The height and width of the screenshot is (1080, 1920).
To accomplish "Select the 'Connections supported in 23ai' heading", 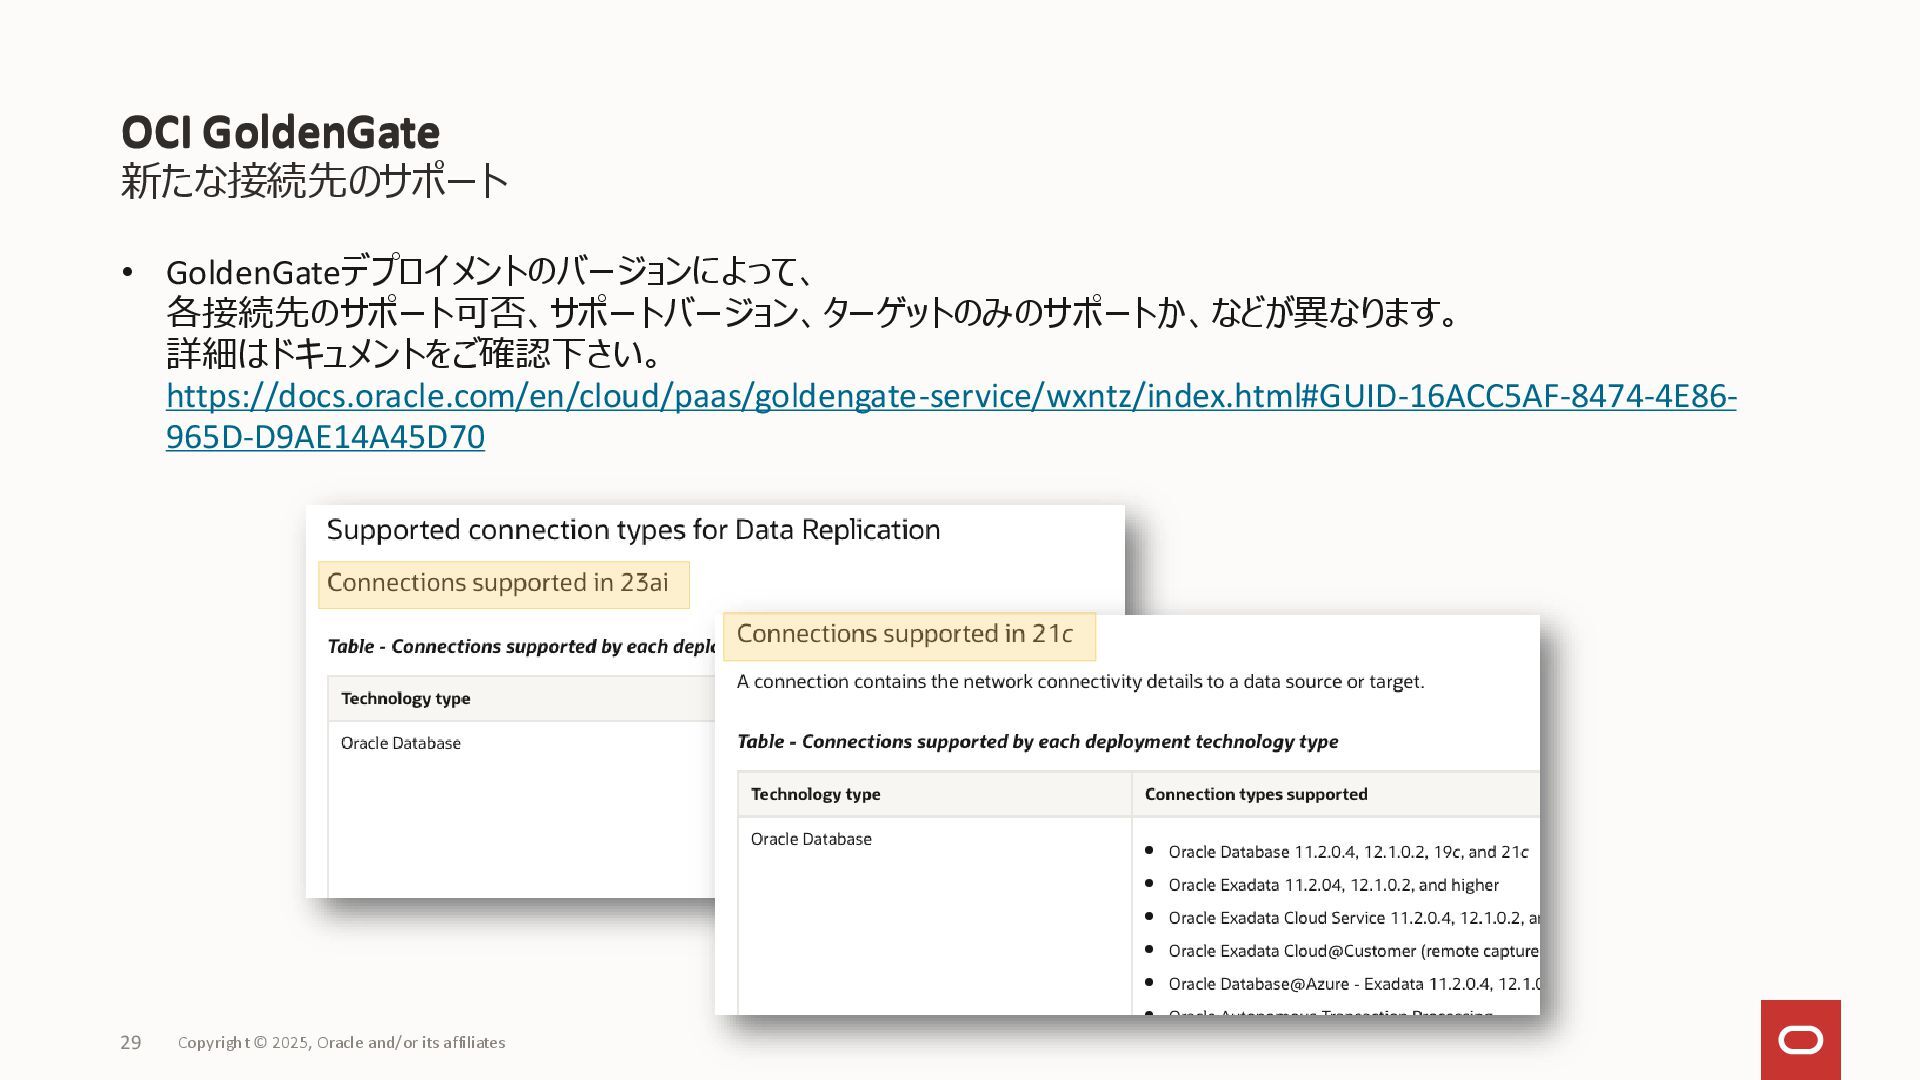I will [x=498, y=583].
